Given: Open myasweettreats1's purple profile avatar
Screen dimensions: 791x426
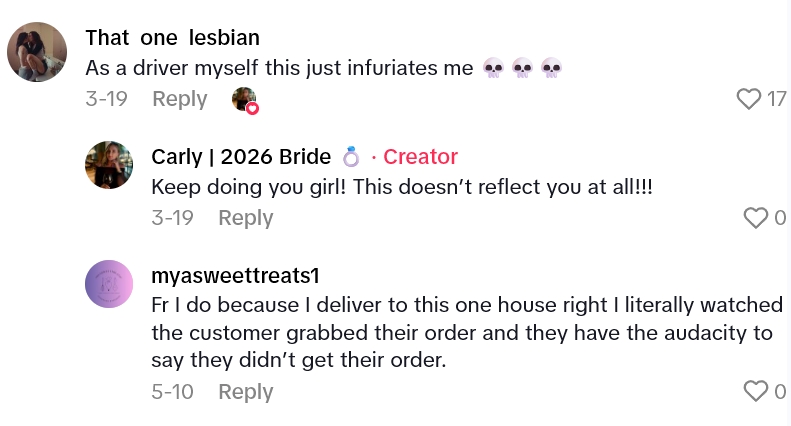Looking at the screenshot, I should click(x=109, y=283).
